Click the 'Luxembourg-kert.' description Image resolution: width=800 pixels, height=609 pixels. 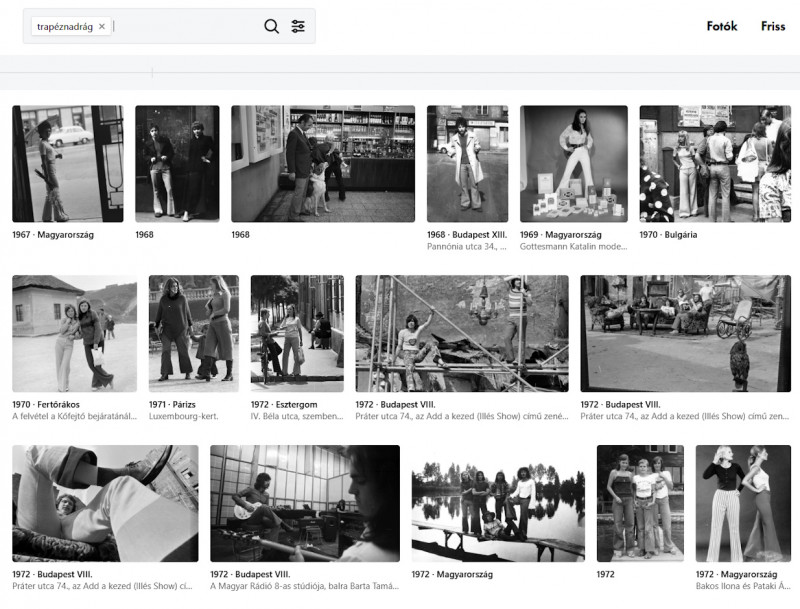coord(183,416)
